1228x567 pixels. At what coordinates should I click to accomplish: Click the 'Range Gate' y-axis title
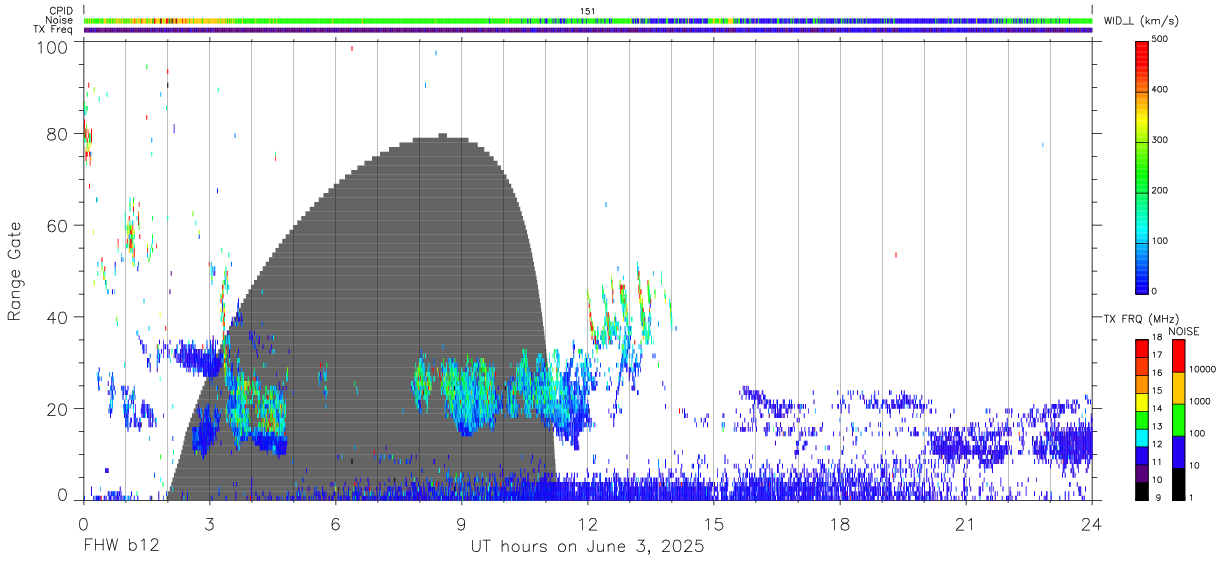(x=16, y=271)
